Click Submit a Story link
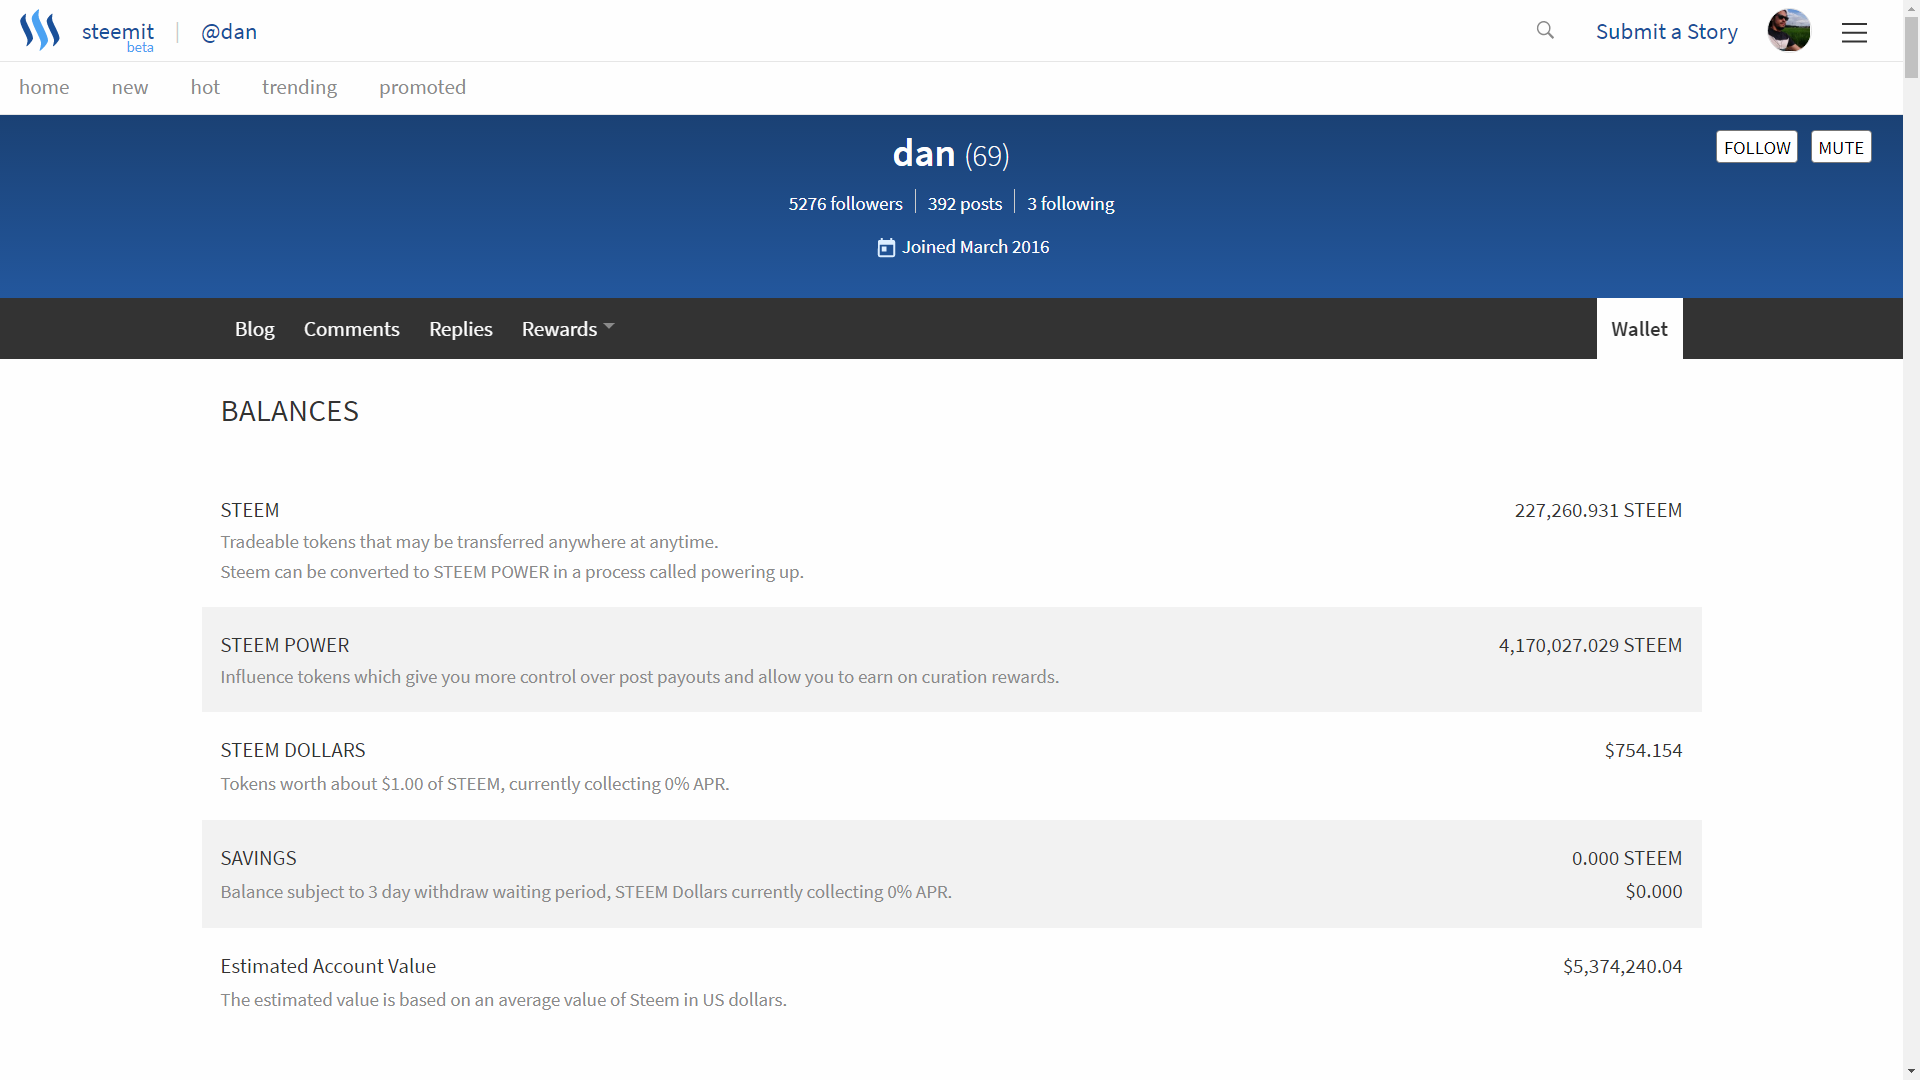The height and width of the screenshot is (1080, 1920). (x=1666, y=31)
